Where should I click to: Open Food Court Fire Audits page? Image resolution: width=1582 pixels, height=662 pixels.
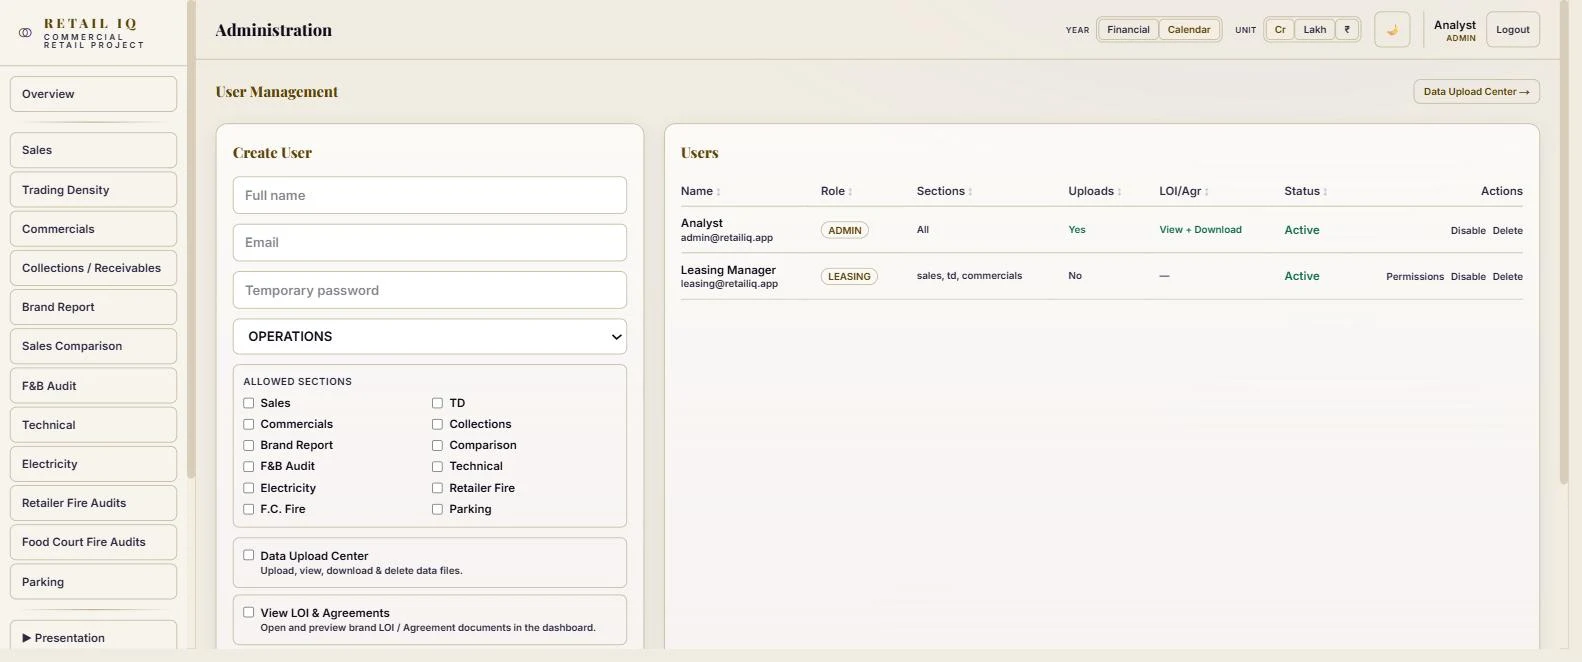click(93, 542)
